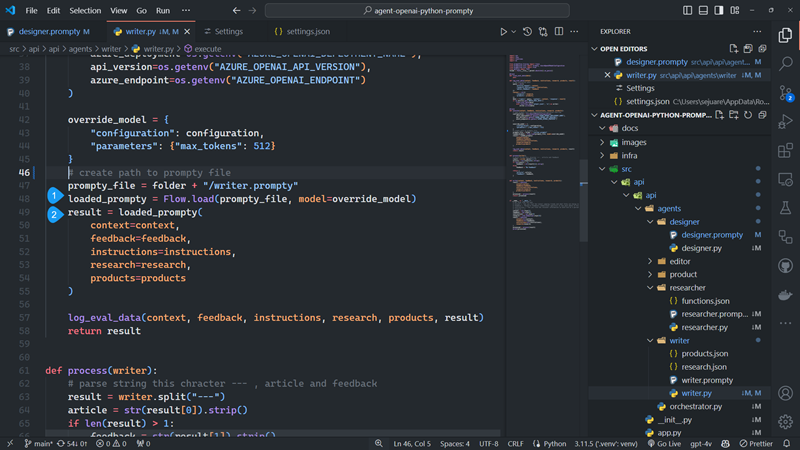The image size is (800, 450).
Task: Open the Run and Debug view
Action: click(x=786, y=121)
